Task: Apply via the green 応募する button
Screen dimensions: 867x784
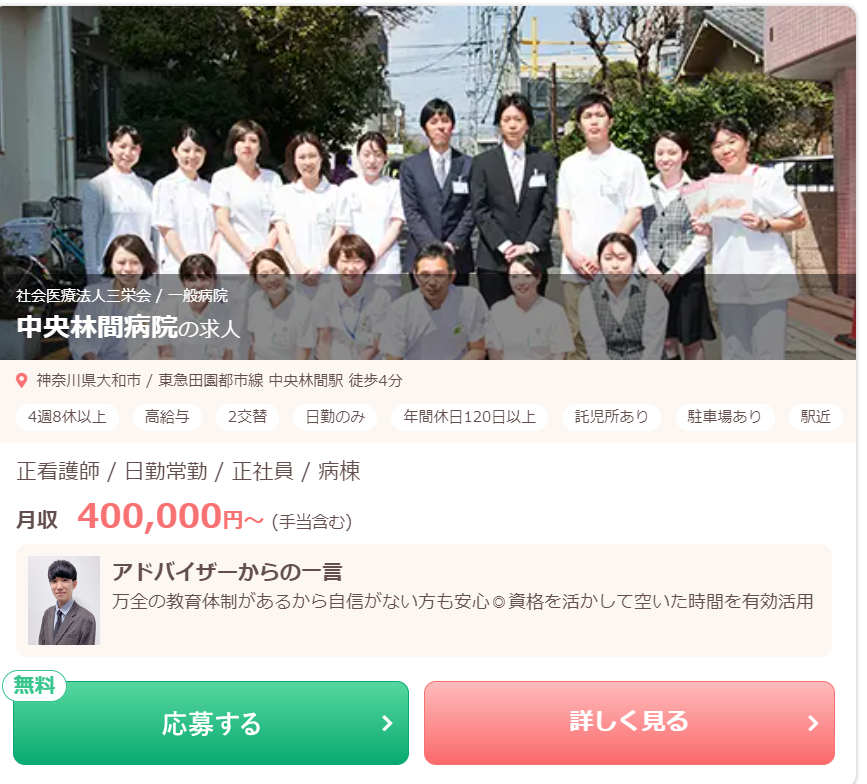Action: 211,723
